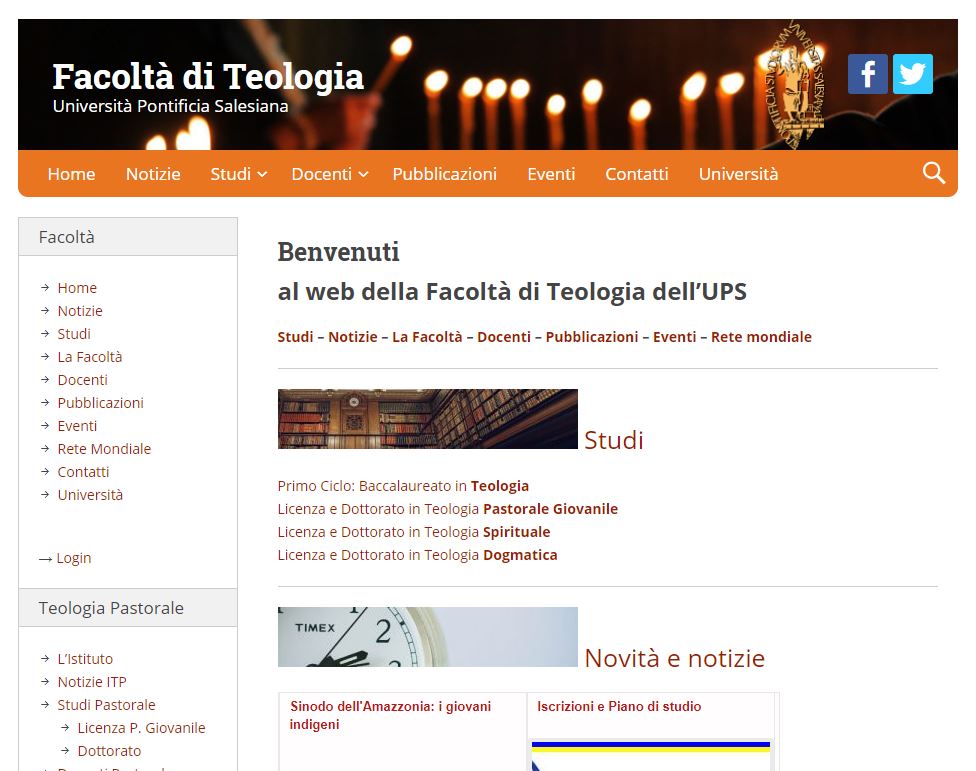Select Eventi in Facoltà sidebar
976x771 pixels.
coord(77,426)
